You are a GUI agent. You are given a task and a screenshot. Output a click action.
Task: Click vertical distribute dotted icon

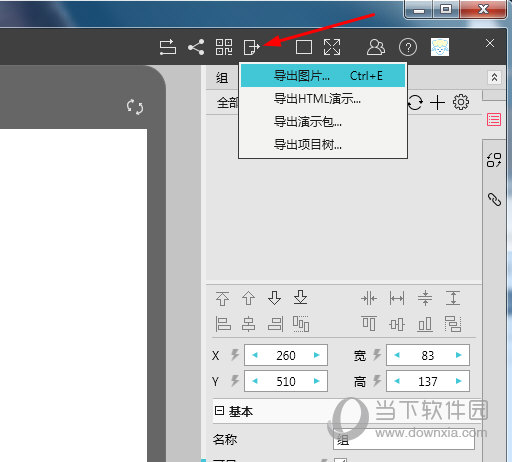point(453,324)
